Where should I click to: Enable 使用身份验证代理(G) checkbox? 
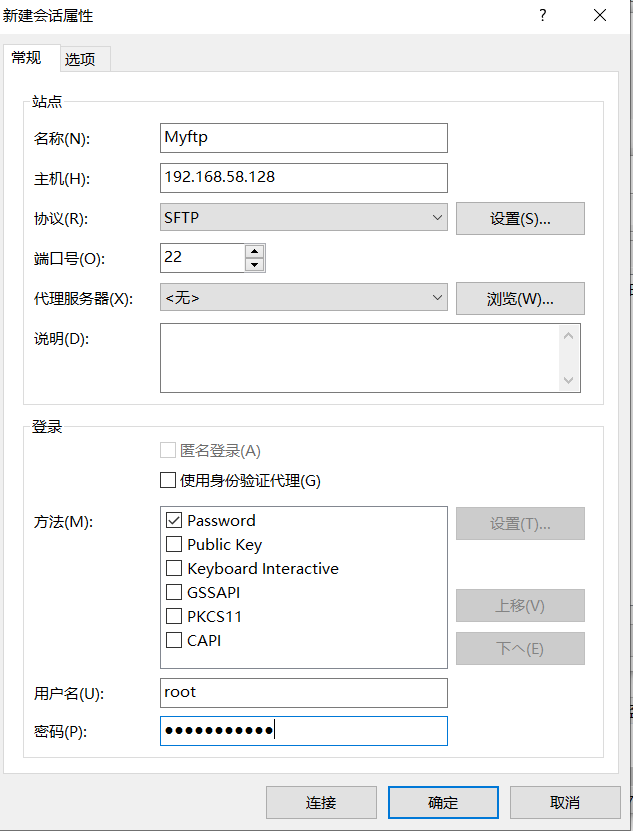point(168,480)
